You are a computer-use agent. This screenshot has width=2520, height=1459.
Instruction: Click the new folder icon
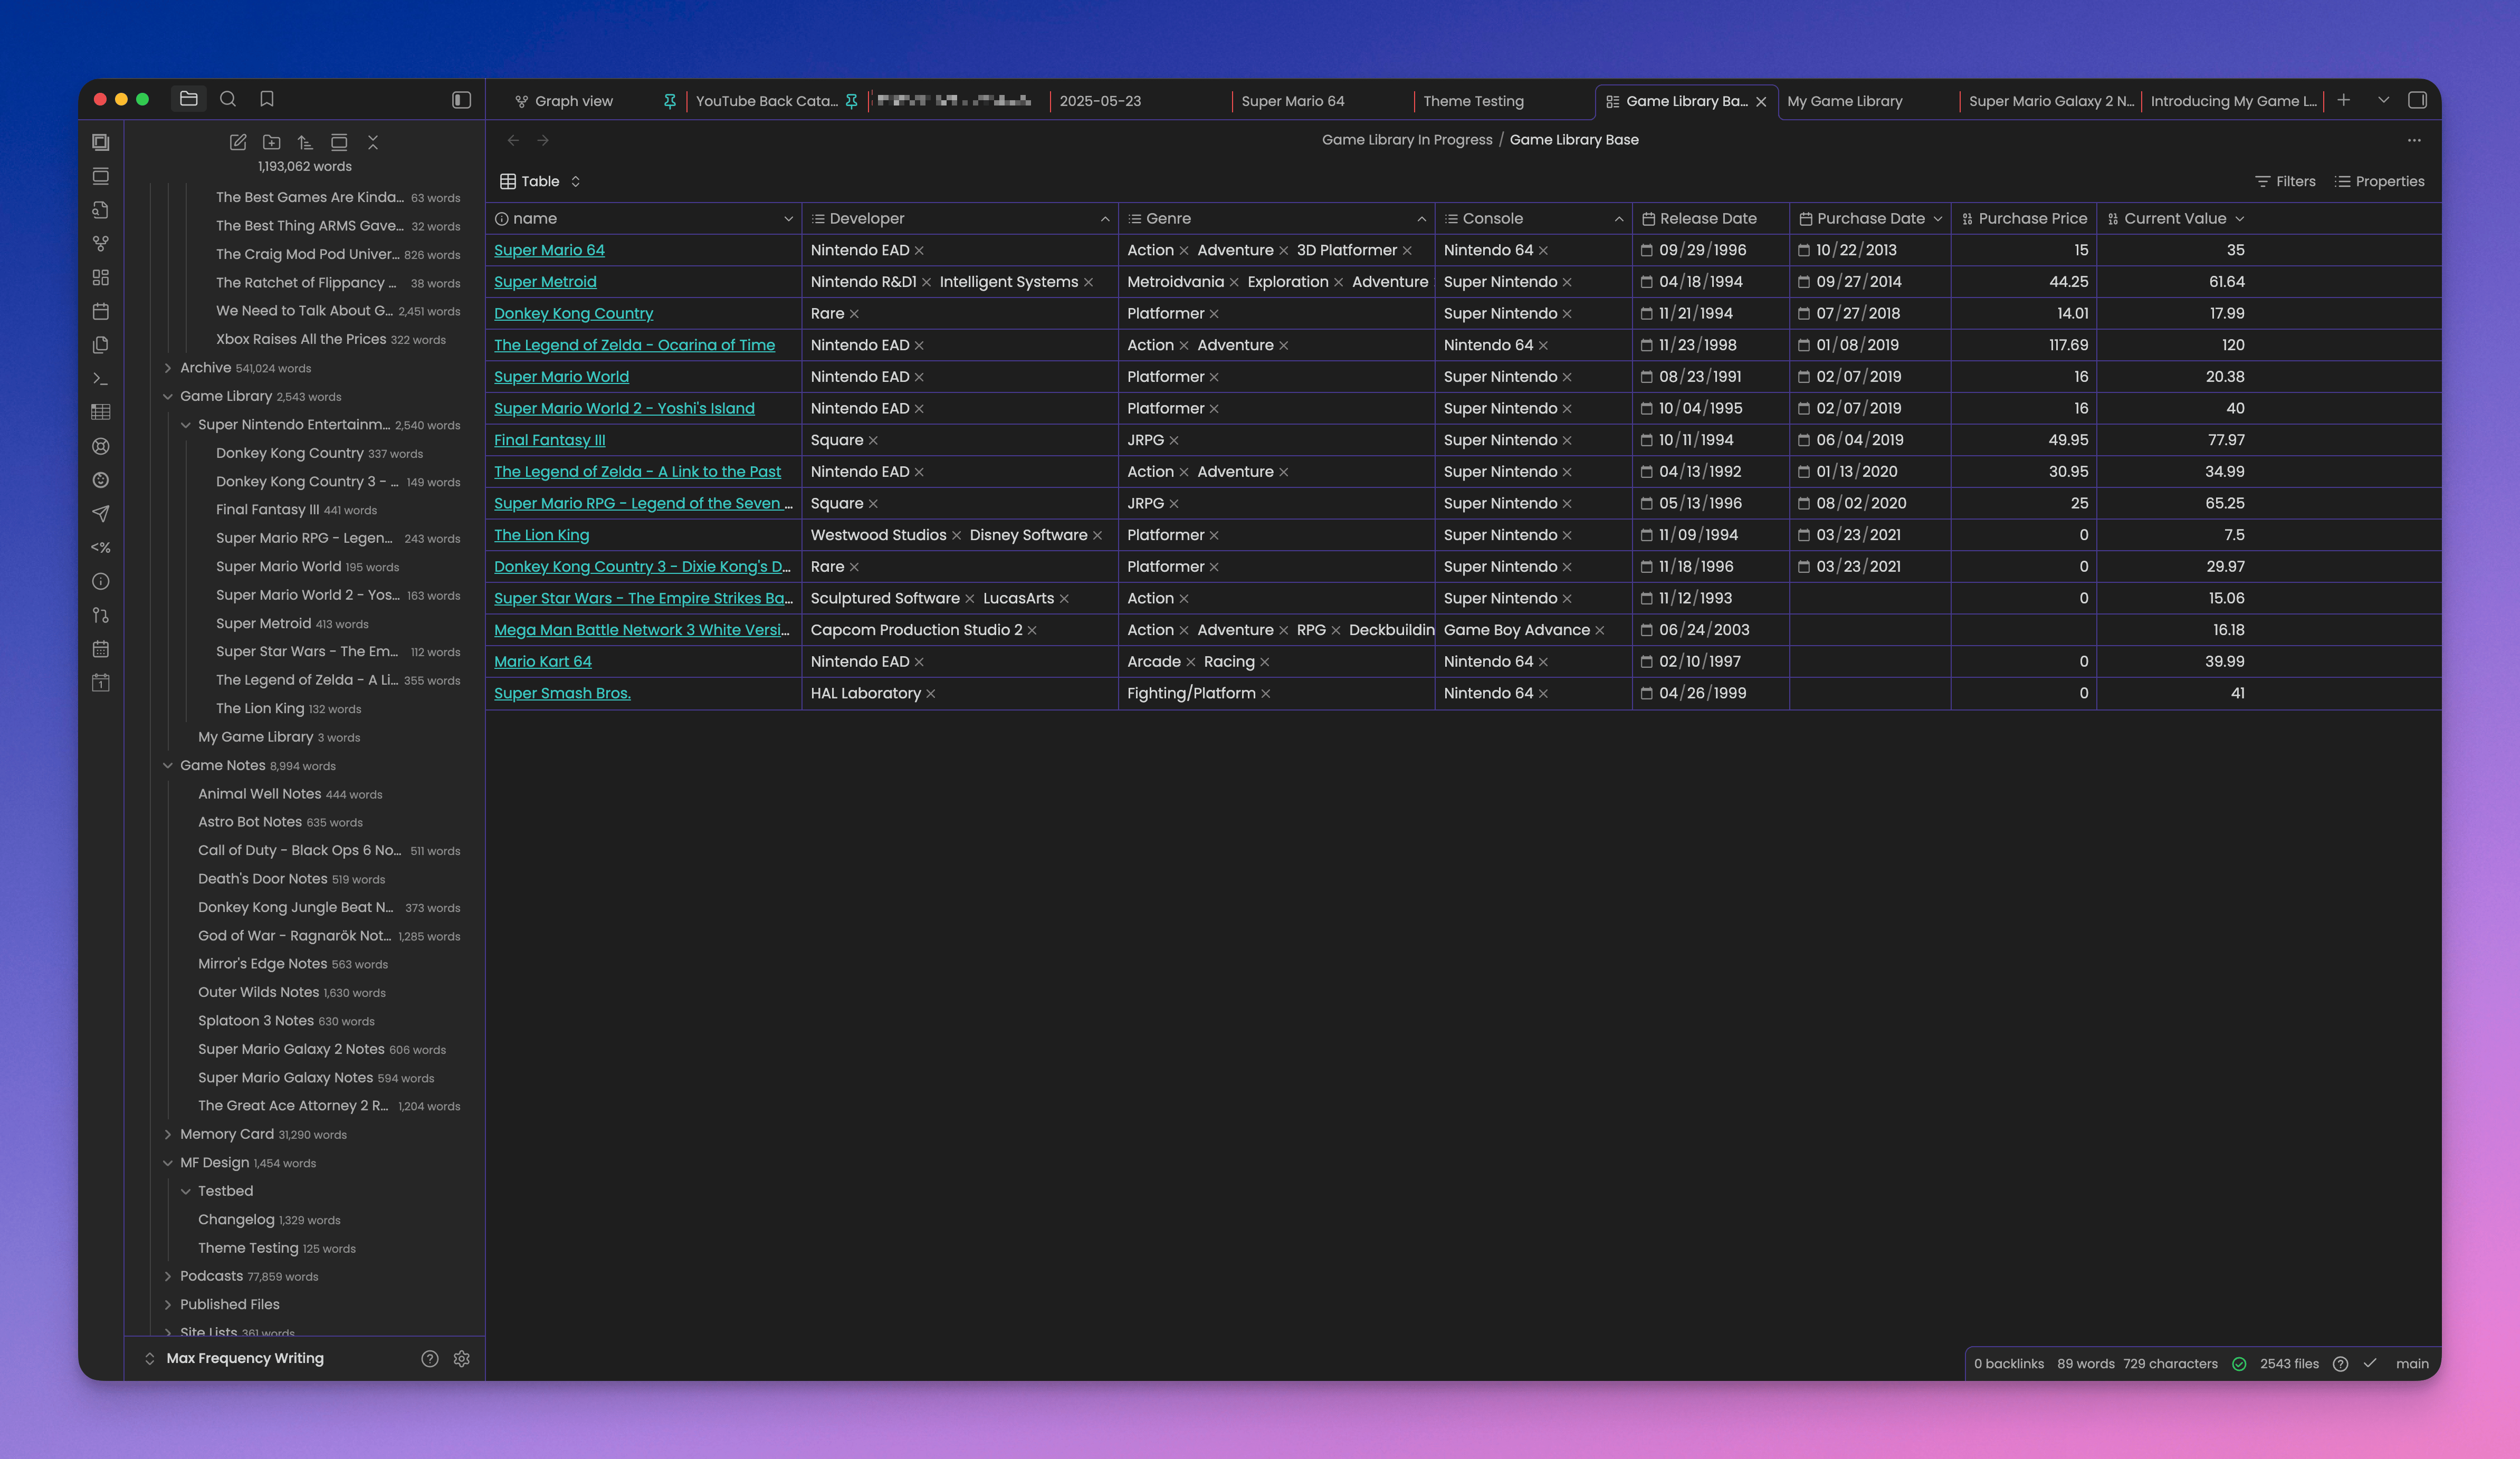click(271, 142)
